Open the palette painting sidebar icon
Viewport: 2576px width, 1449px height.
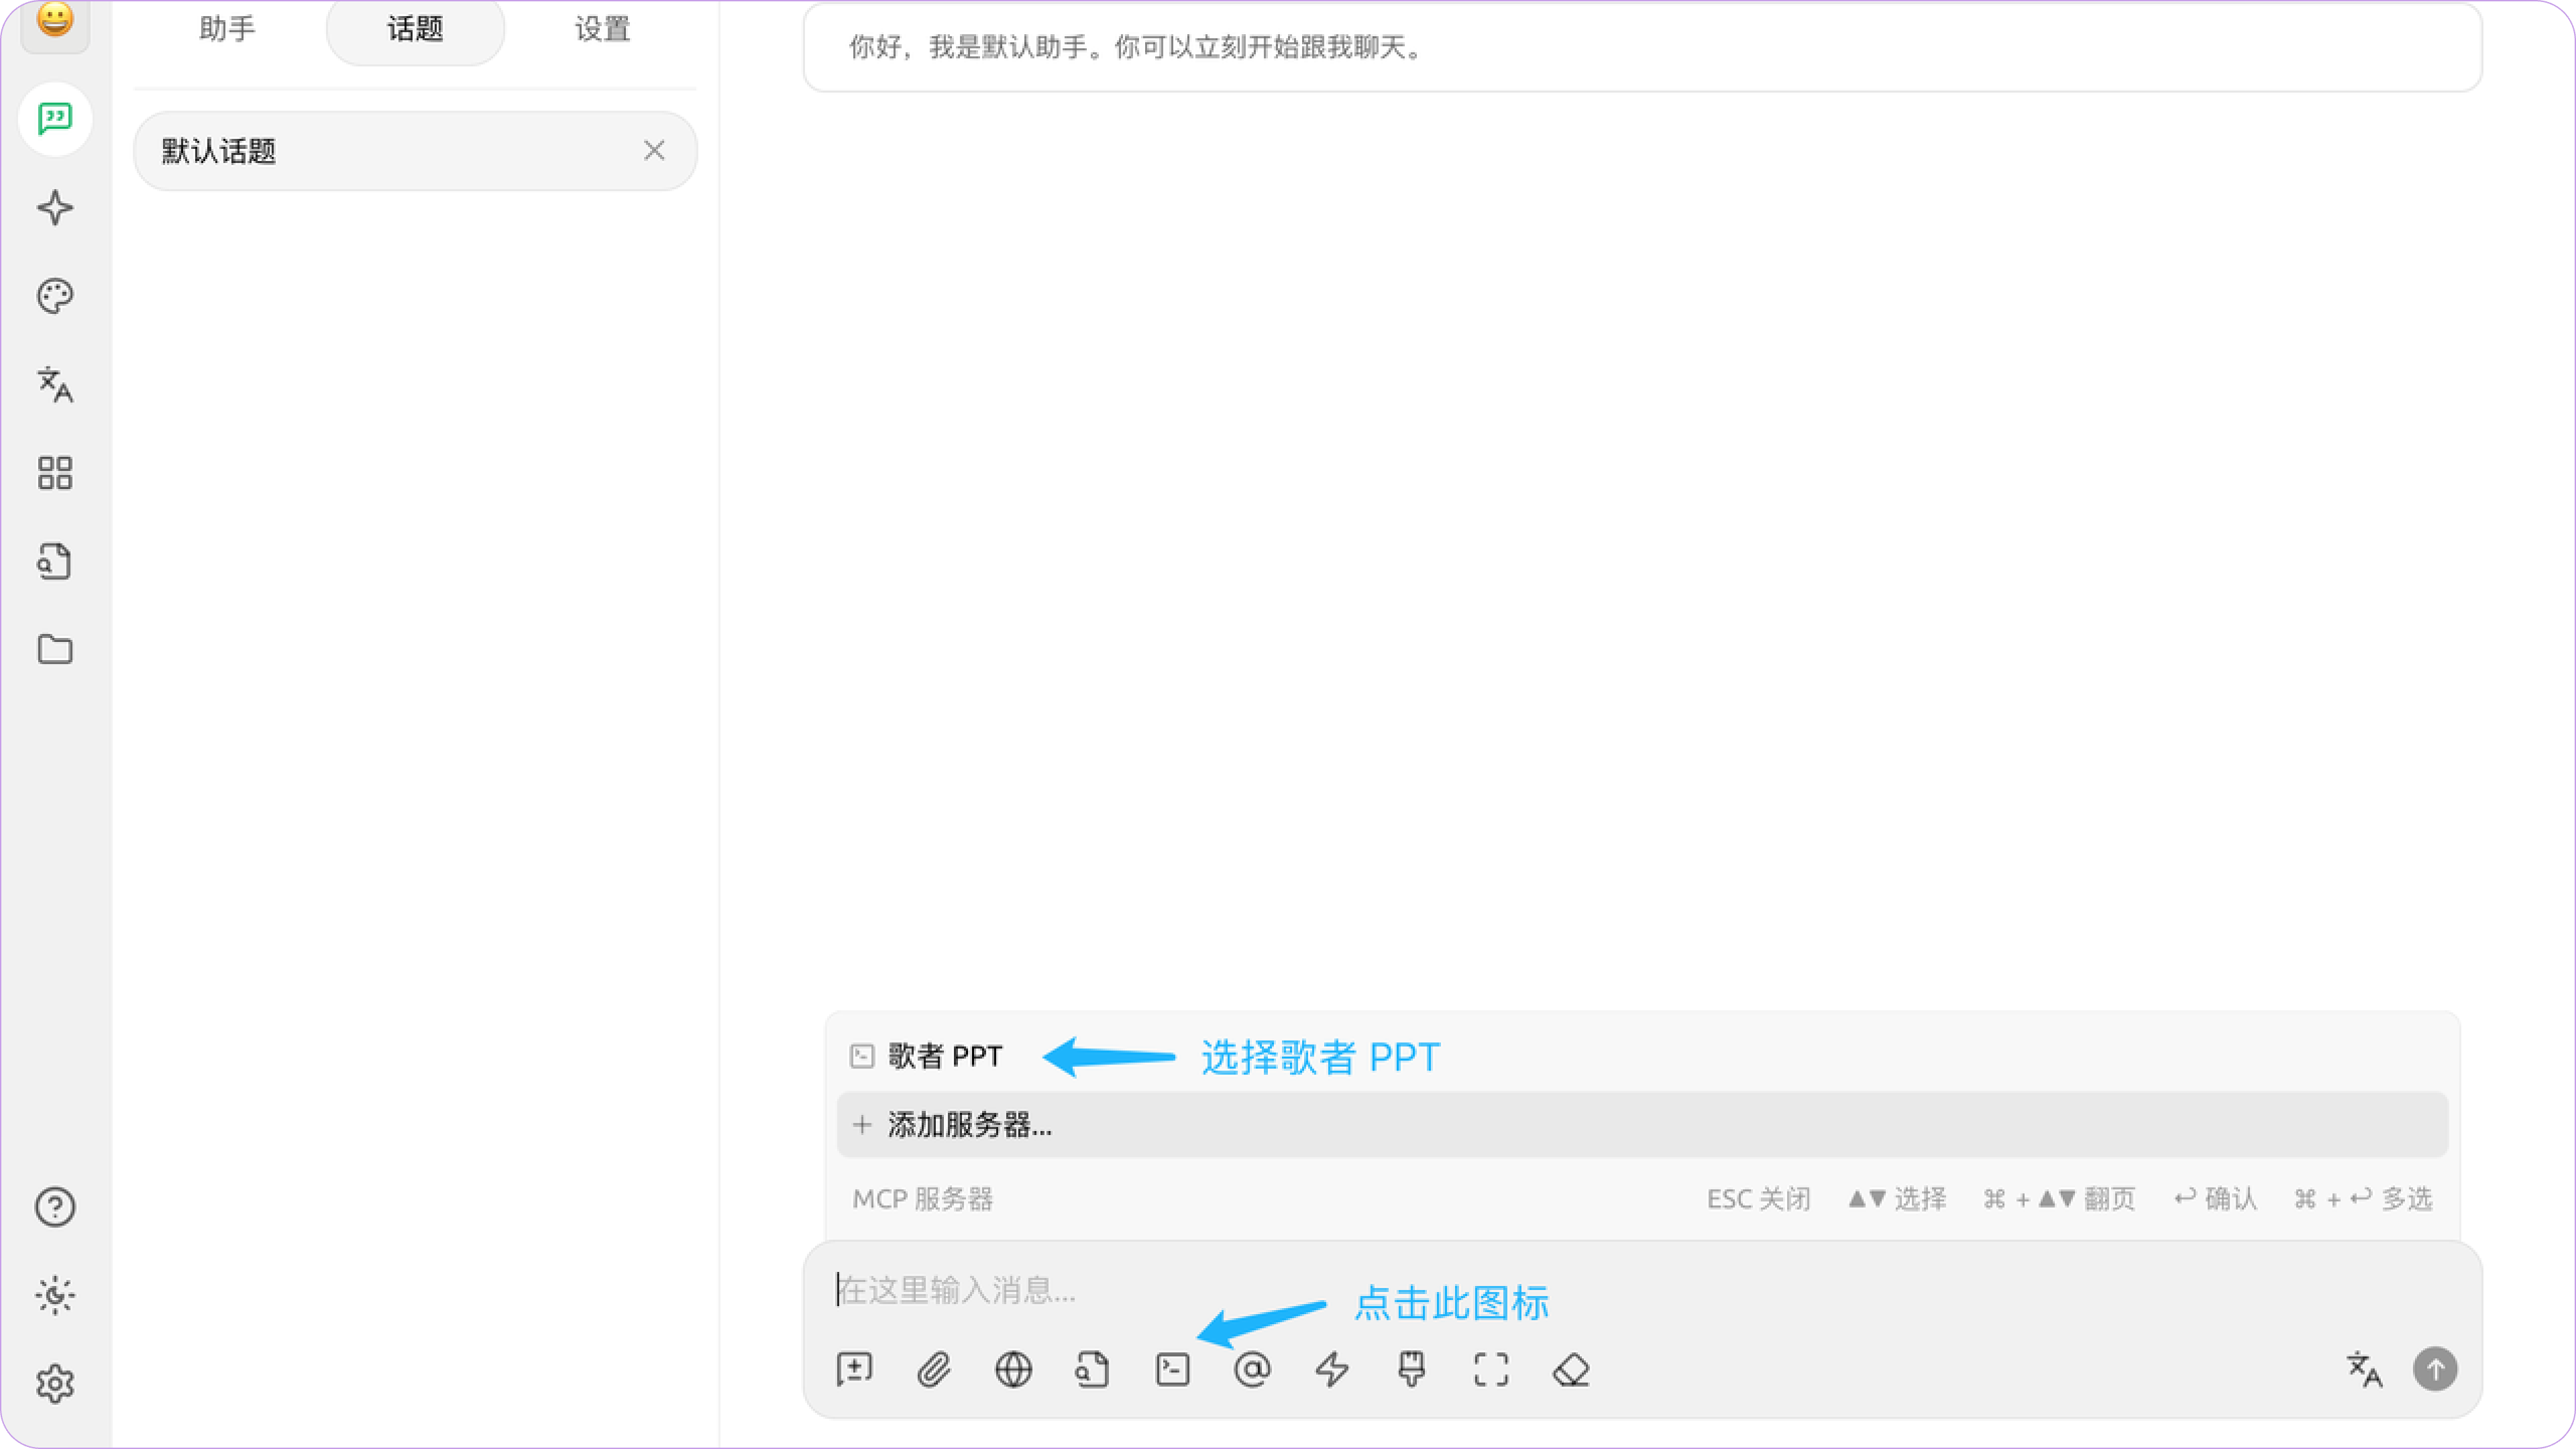55,296
